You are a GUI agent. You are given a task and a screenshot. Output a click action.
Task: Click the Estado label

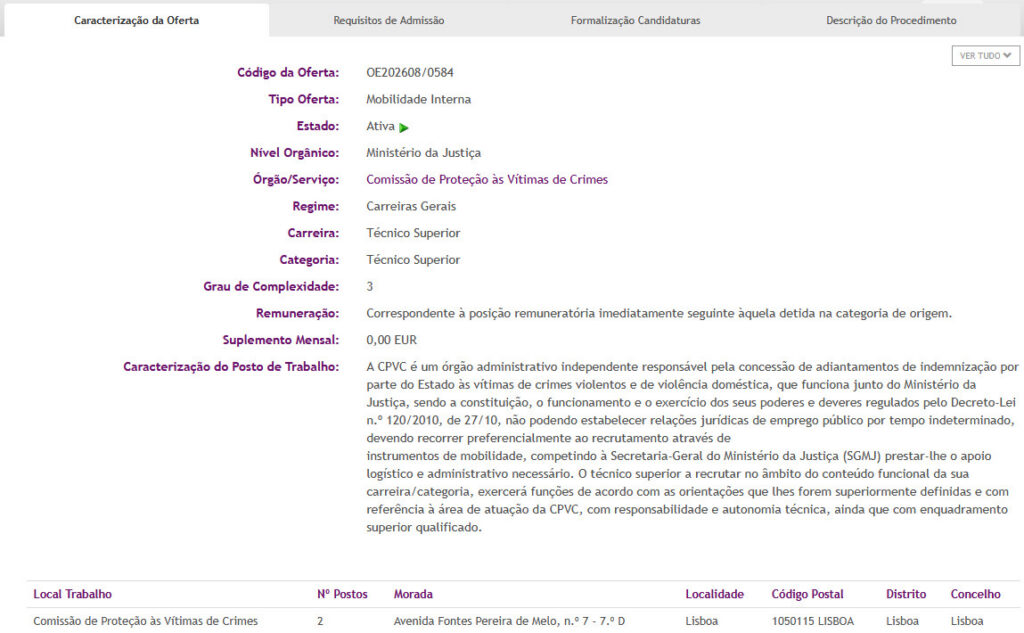[317, 126]
